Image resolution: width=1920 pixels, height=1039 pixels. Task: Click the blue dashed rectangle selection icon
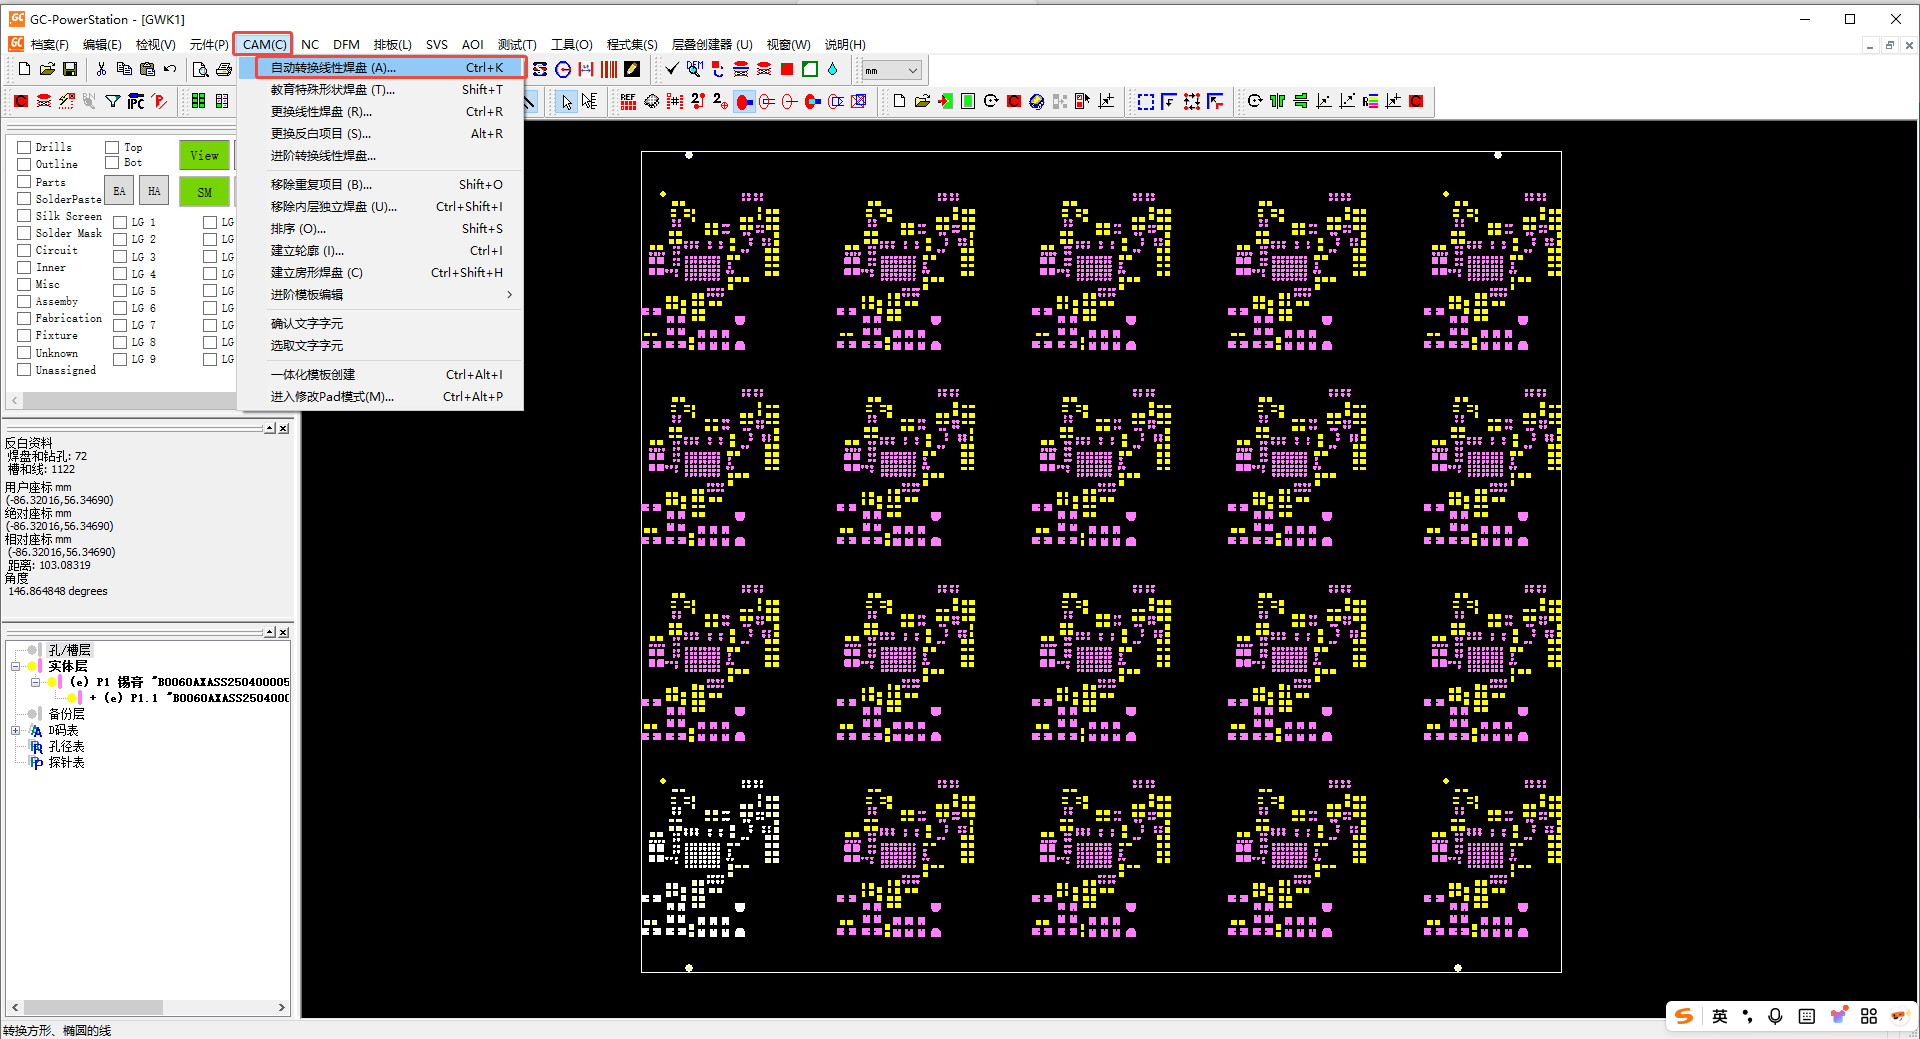[1146, 101]
